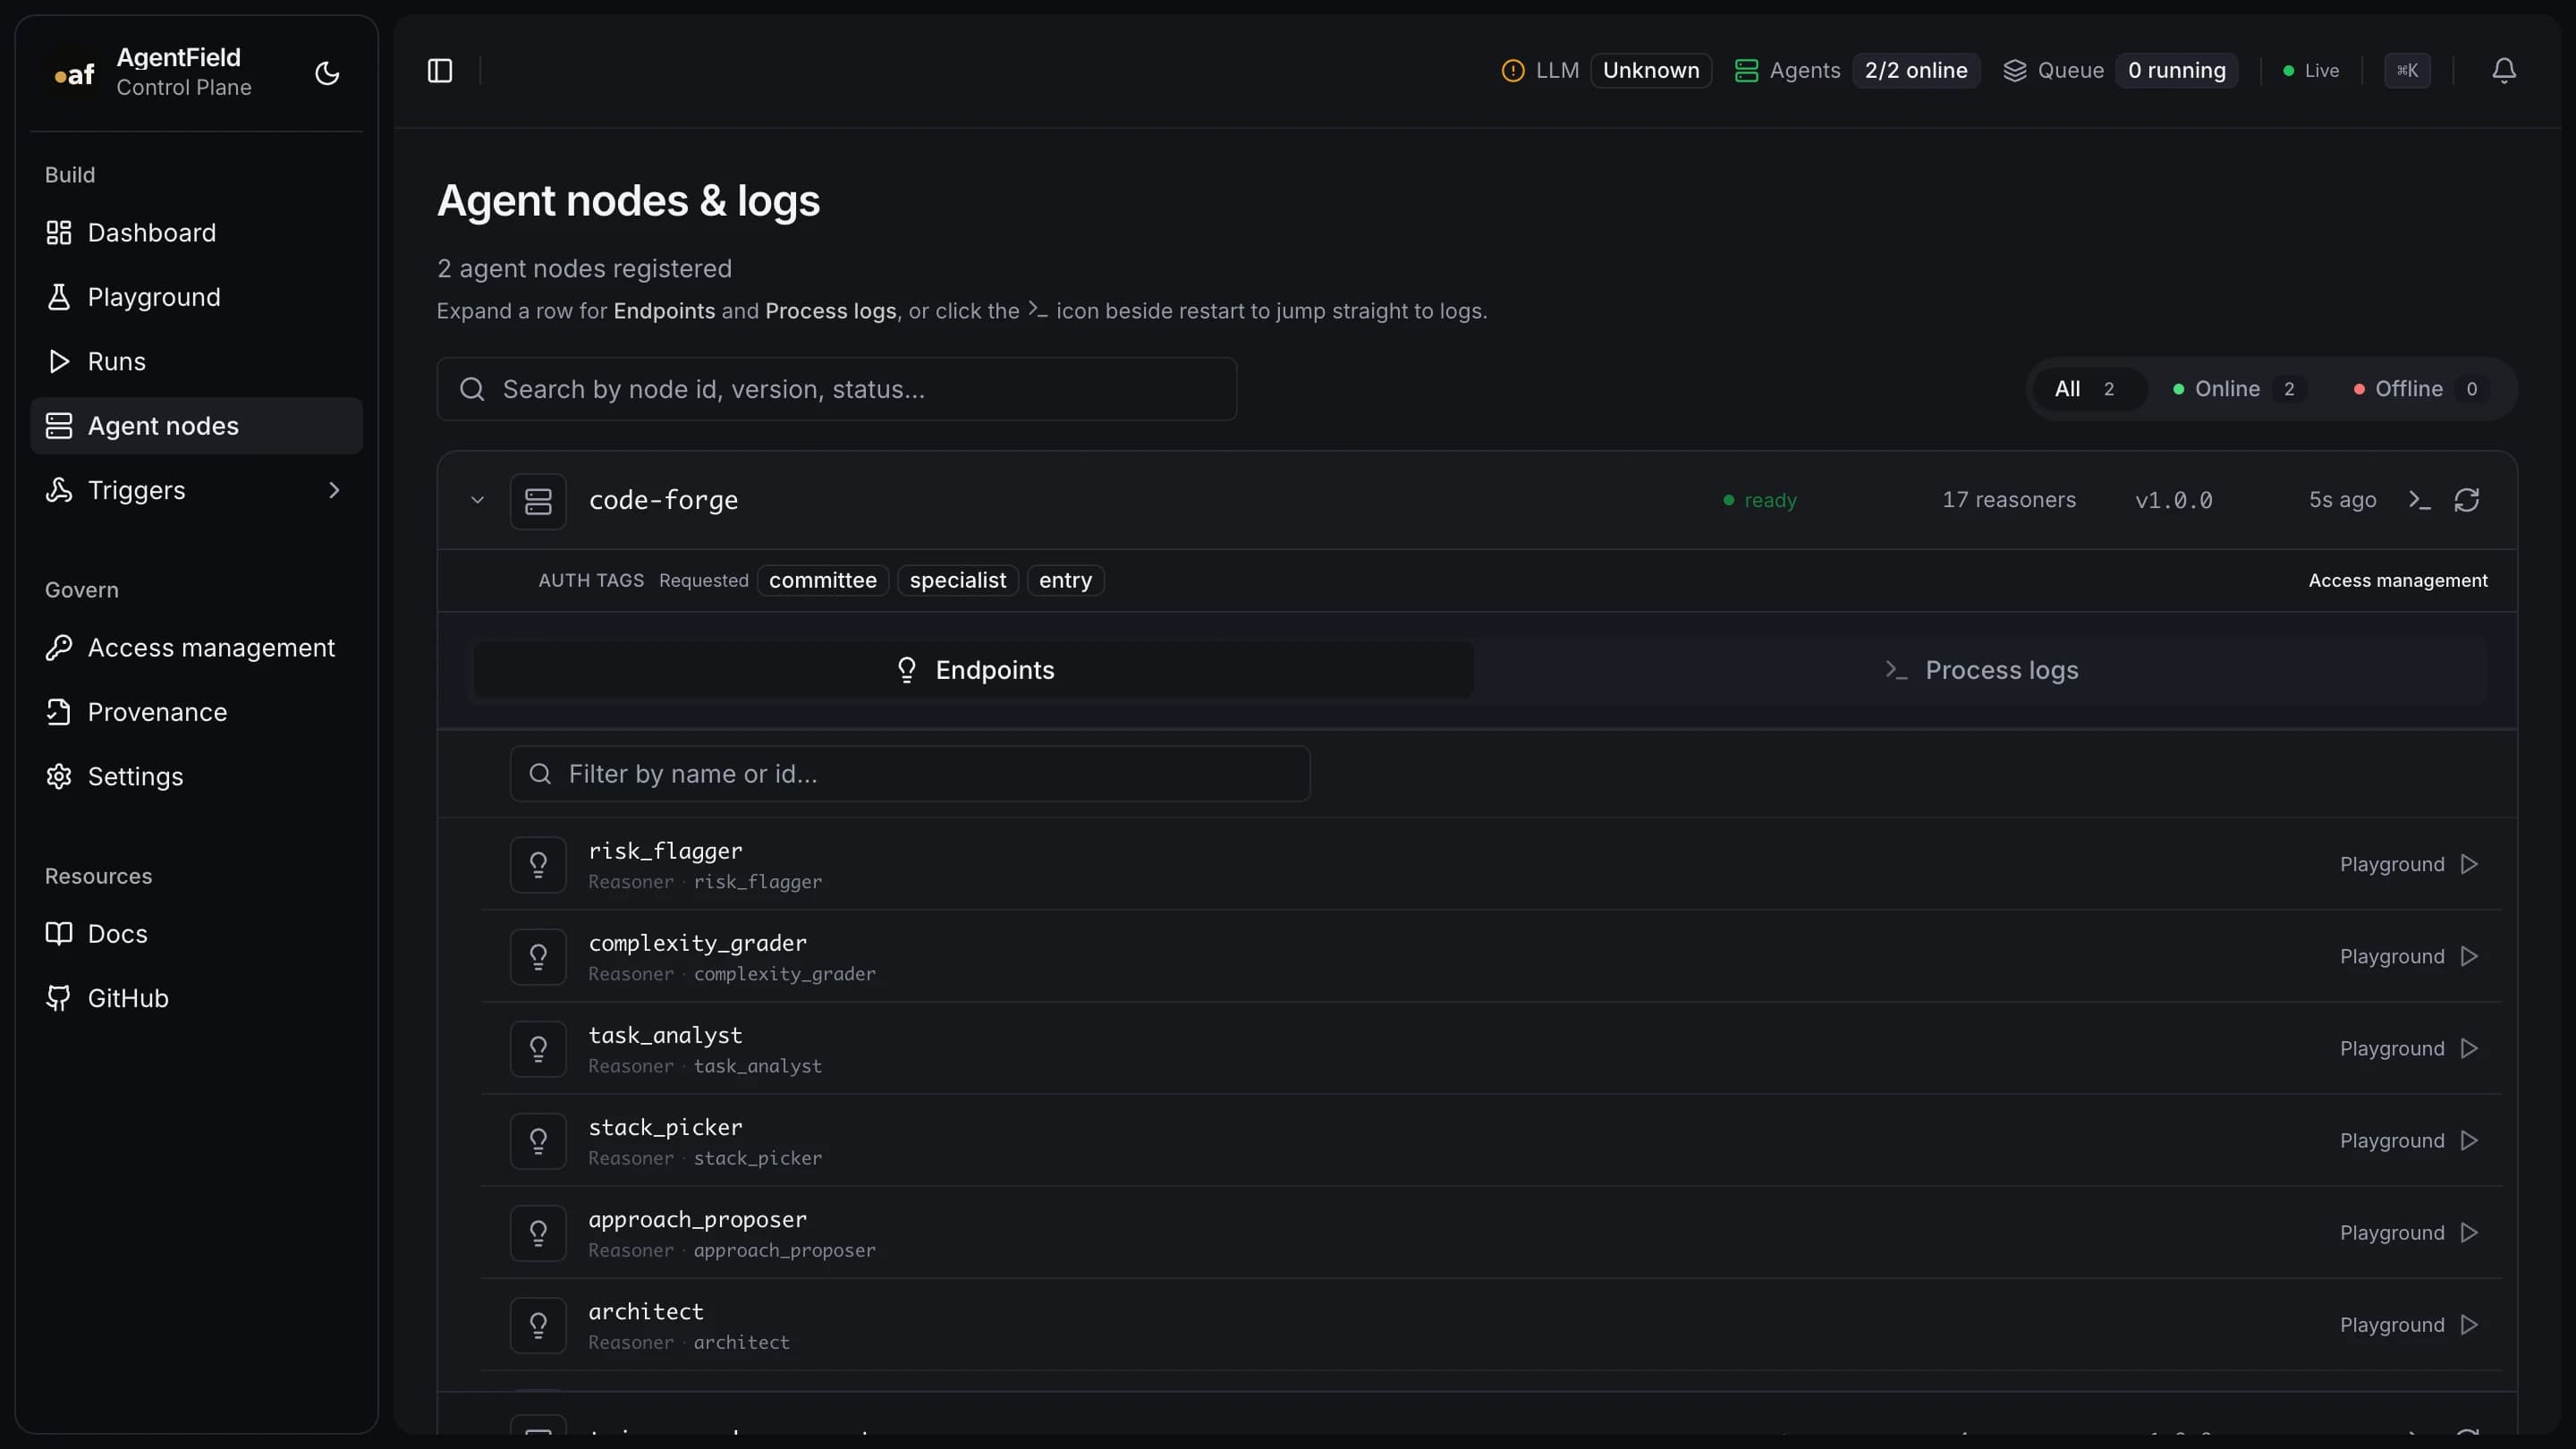This screenshot has width=2576, height=1449.
Task: Open Docs in the sidebar
Action: pyautogui.click(x=196, y=934)
